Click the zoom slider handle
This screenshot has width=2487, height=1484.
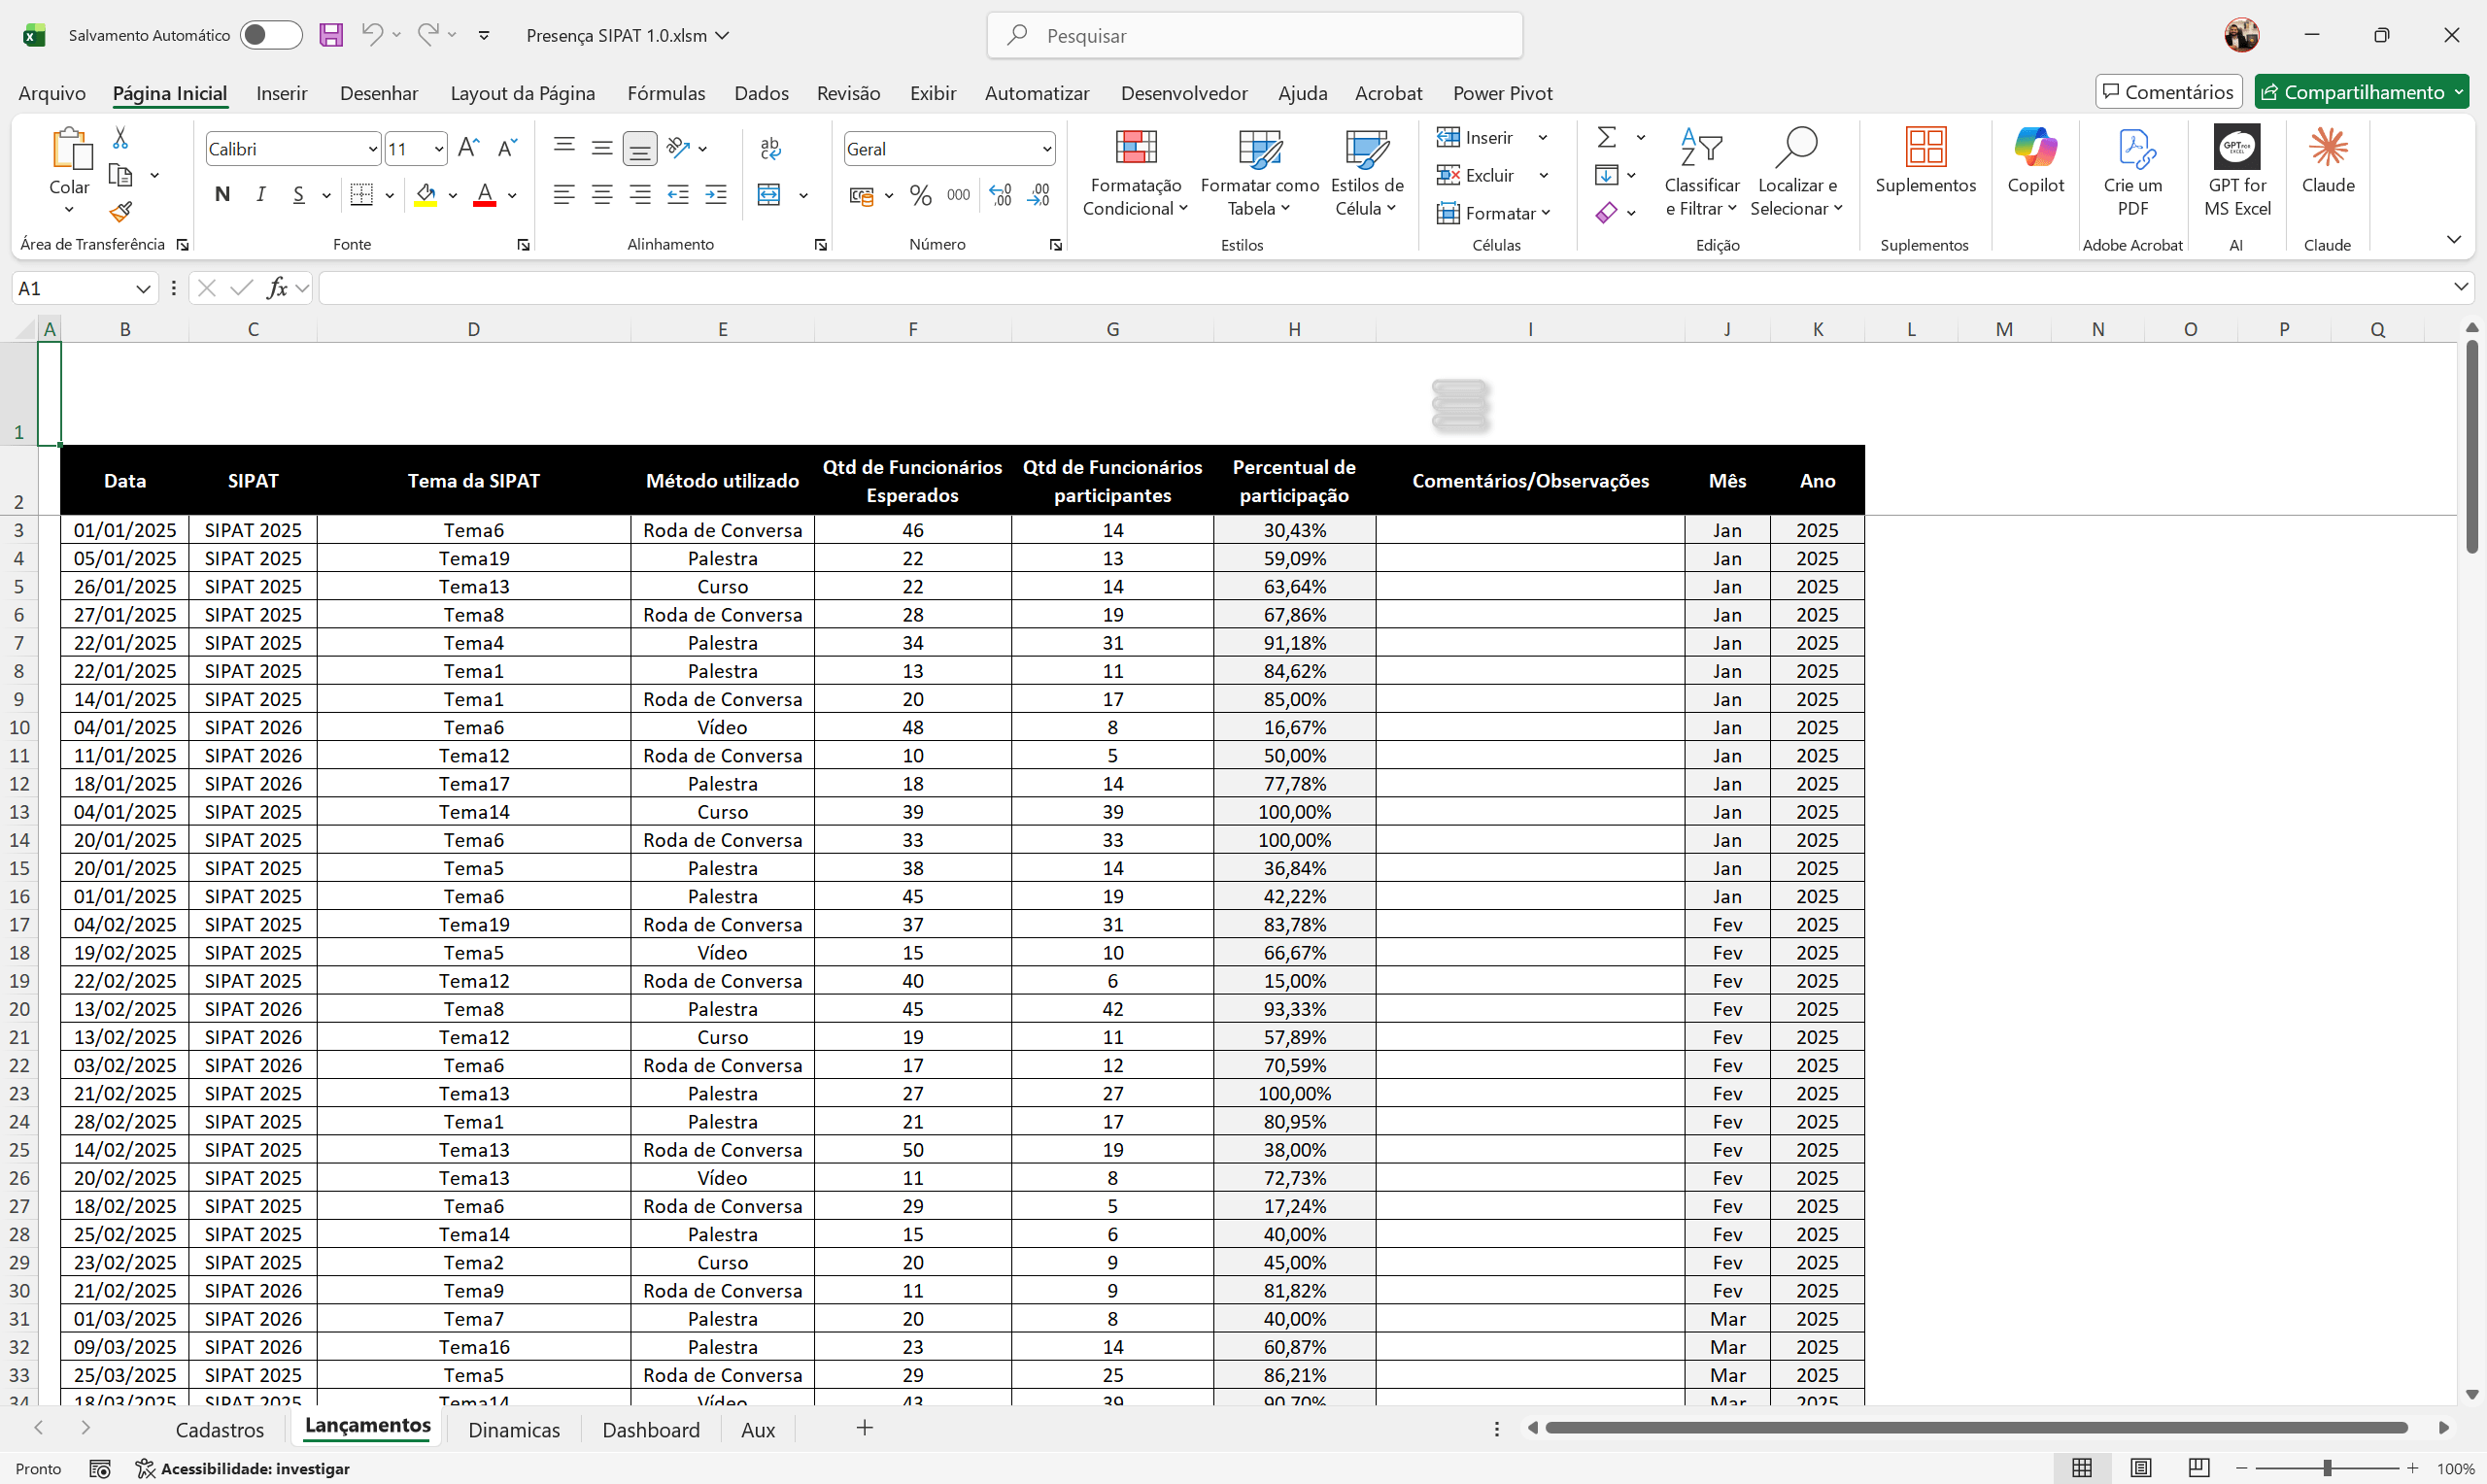tap(2327, 1468)
